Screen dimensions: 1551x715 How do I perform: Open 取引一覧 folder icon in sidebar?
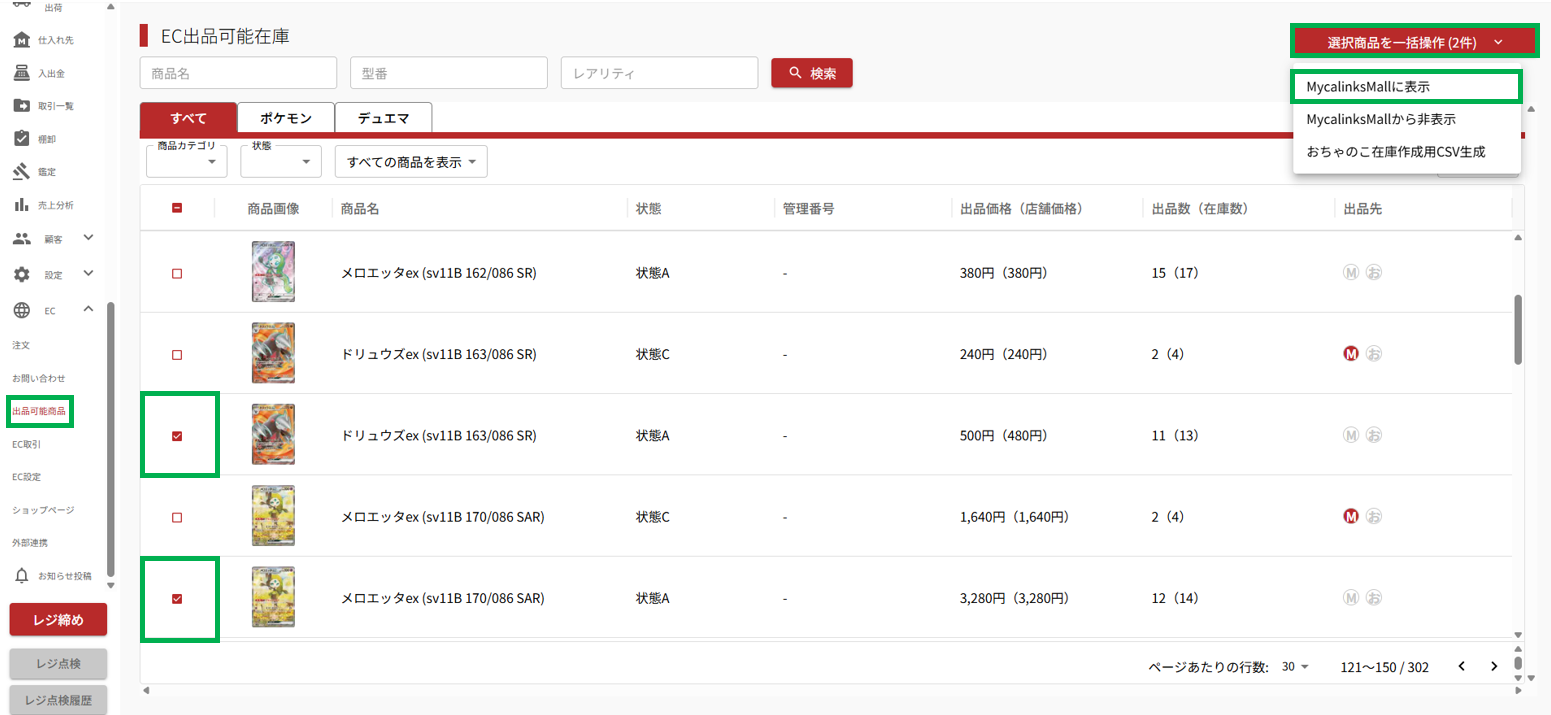pyautogui.click(x=21, y=106)
